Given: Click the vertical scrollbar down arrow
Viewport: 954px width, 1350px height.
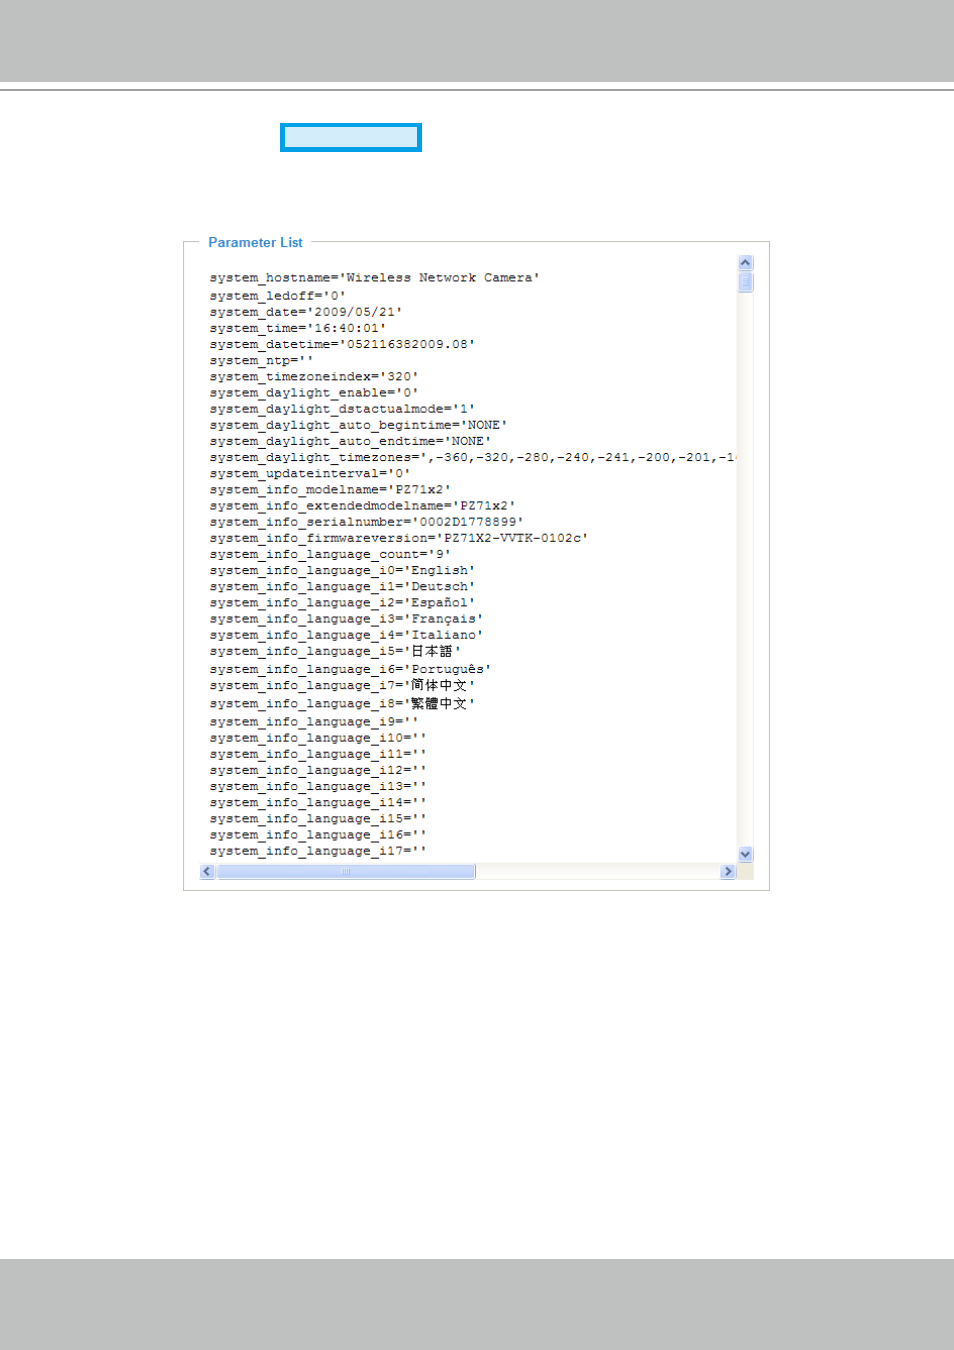Looking at the screenshot, I should pyautogui.click(x=745, y=854).
